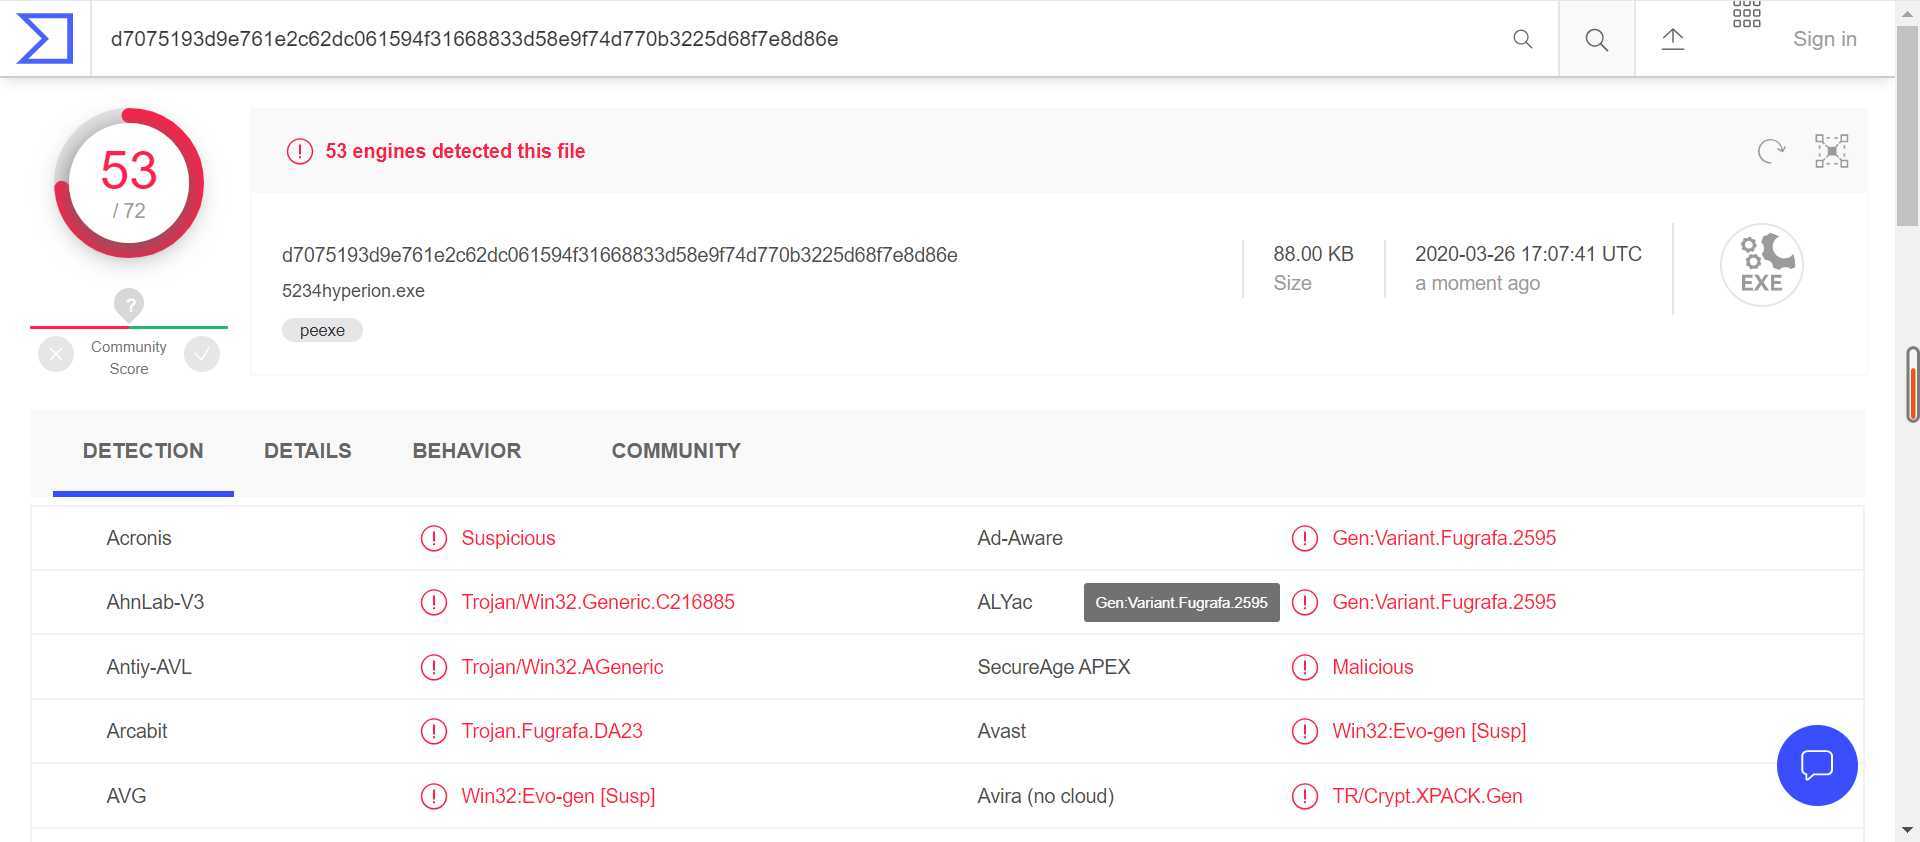Click the file name 5234hyperion.exe
This screenshot has width=1920, height=842.
tap(353, 291)
